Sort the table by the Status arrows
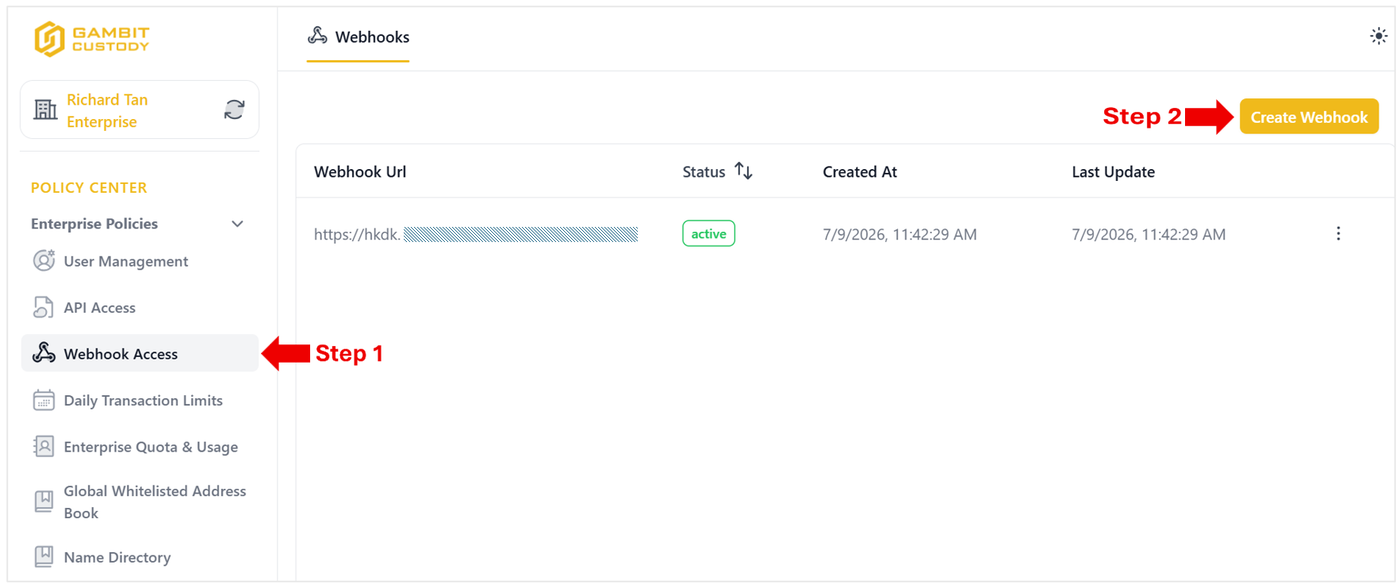Image resolution: width=1400 pixels, height=588 pixels. point(743,171)
